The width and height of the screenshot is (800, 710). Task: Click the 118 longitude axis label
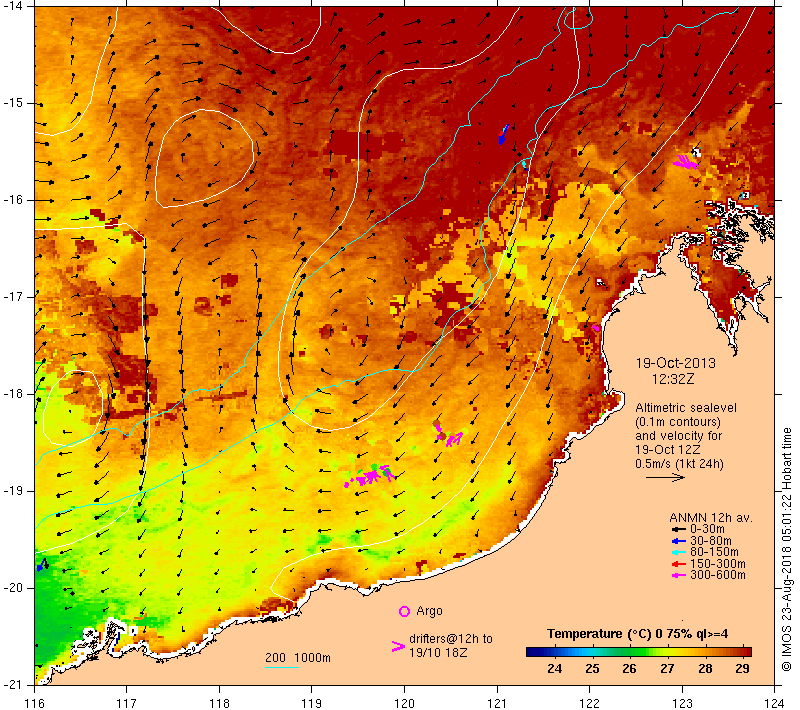[x=219, y=703]
